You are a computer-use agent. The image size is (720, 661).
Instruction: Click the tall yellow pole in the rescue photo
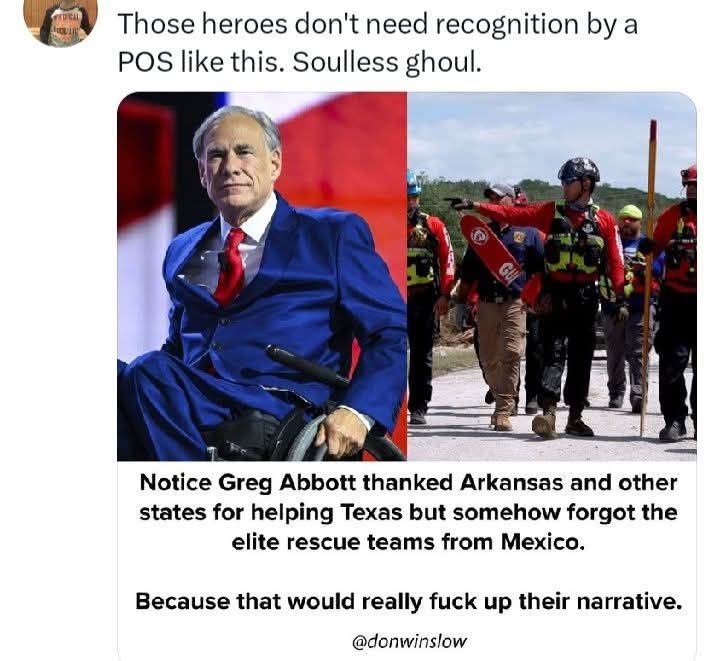[648, 278]
